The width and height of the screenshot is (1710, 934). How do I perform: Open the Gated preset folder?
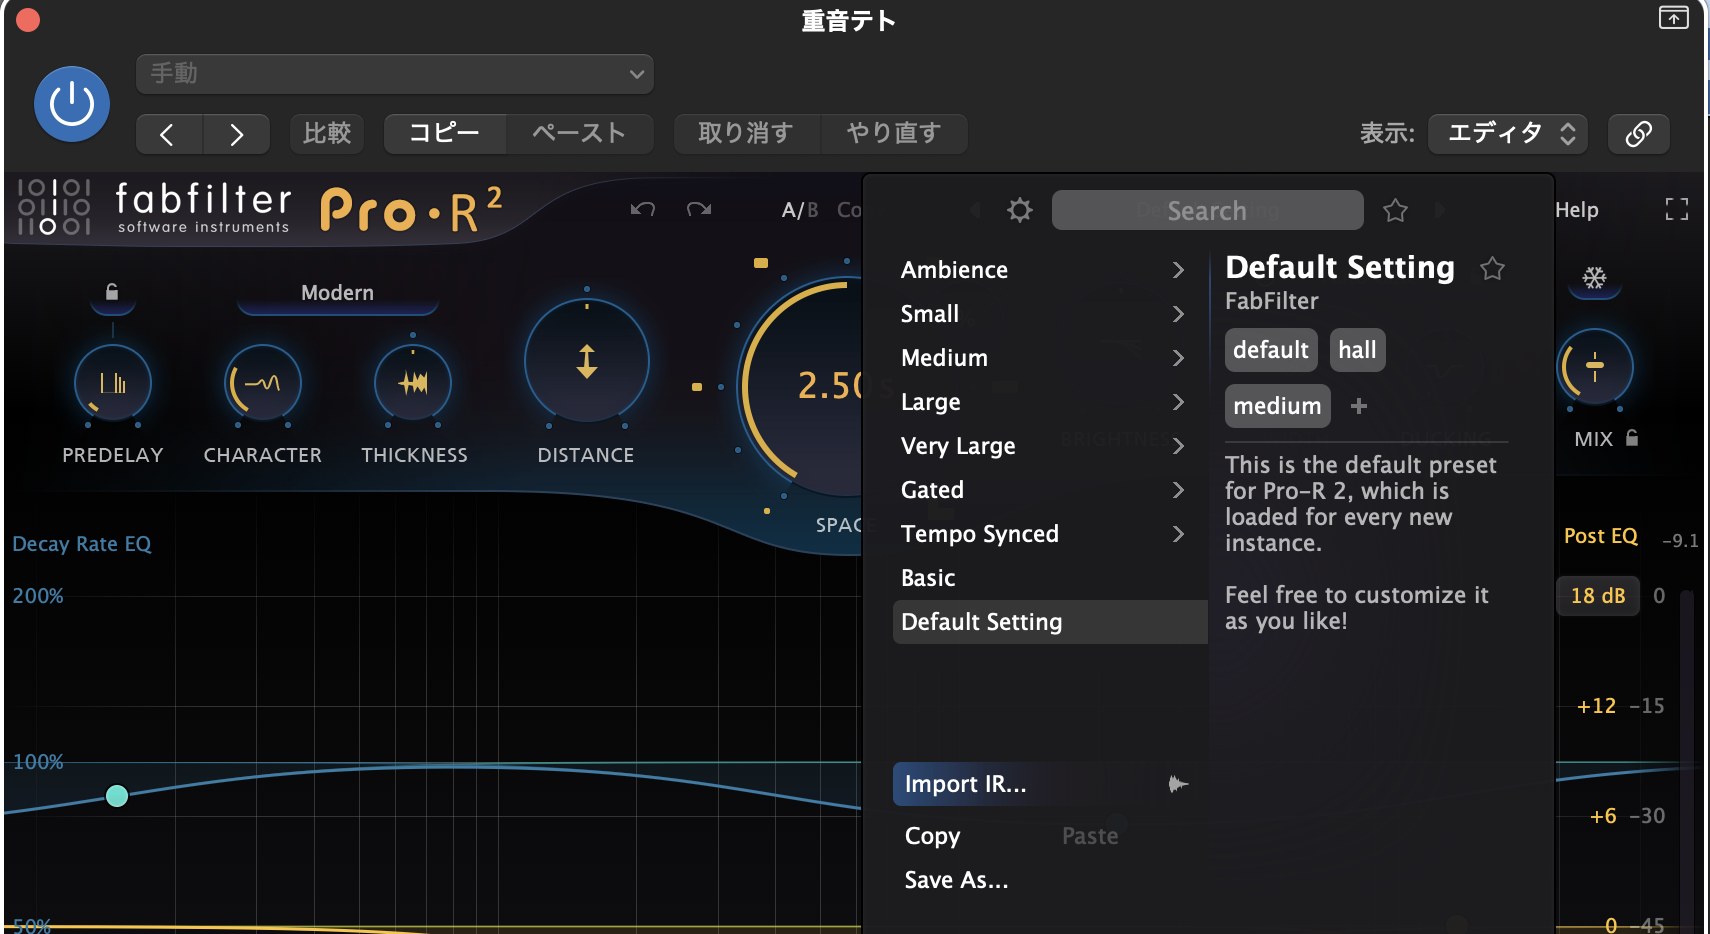pos(1043,490)
